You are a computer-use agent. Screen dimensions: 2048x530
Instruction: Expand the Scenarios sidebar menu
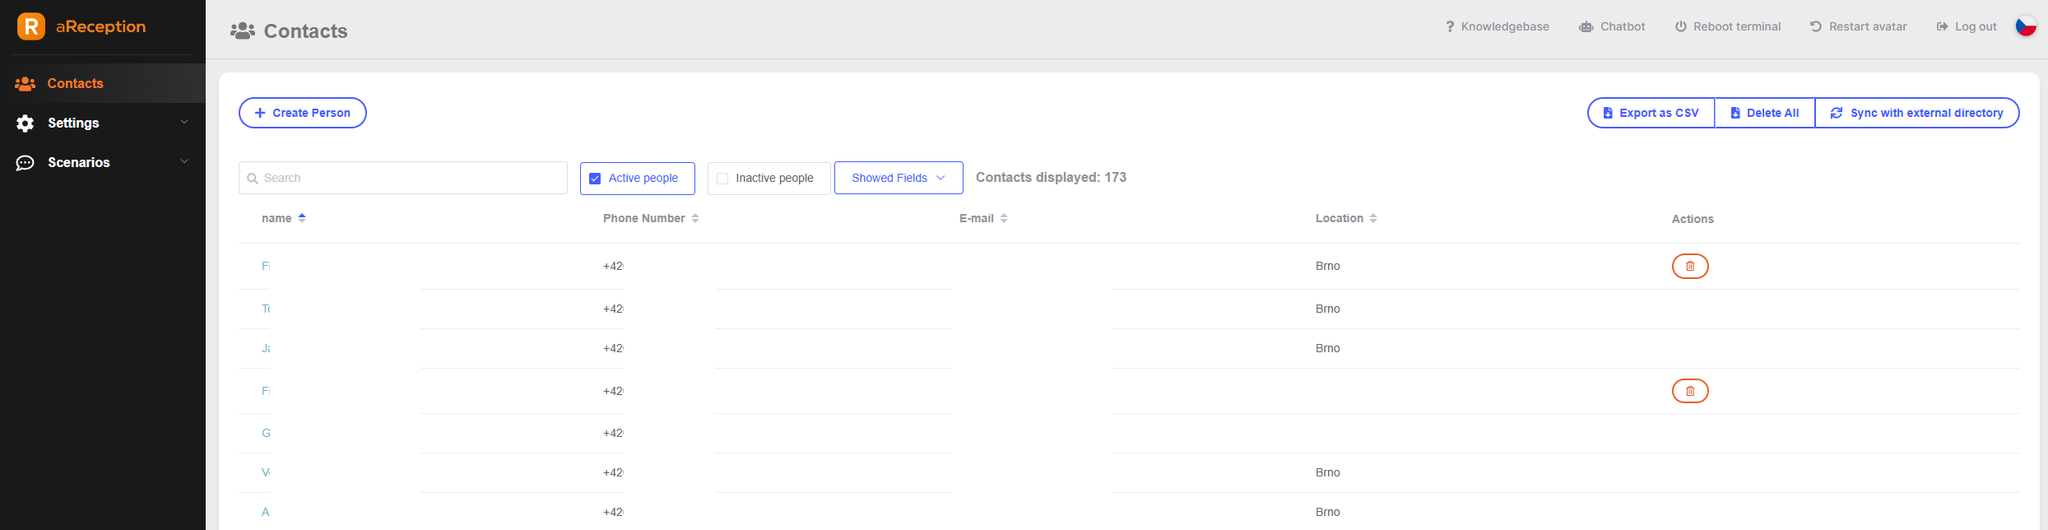pyautogui.click(x=102, y=162)
